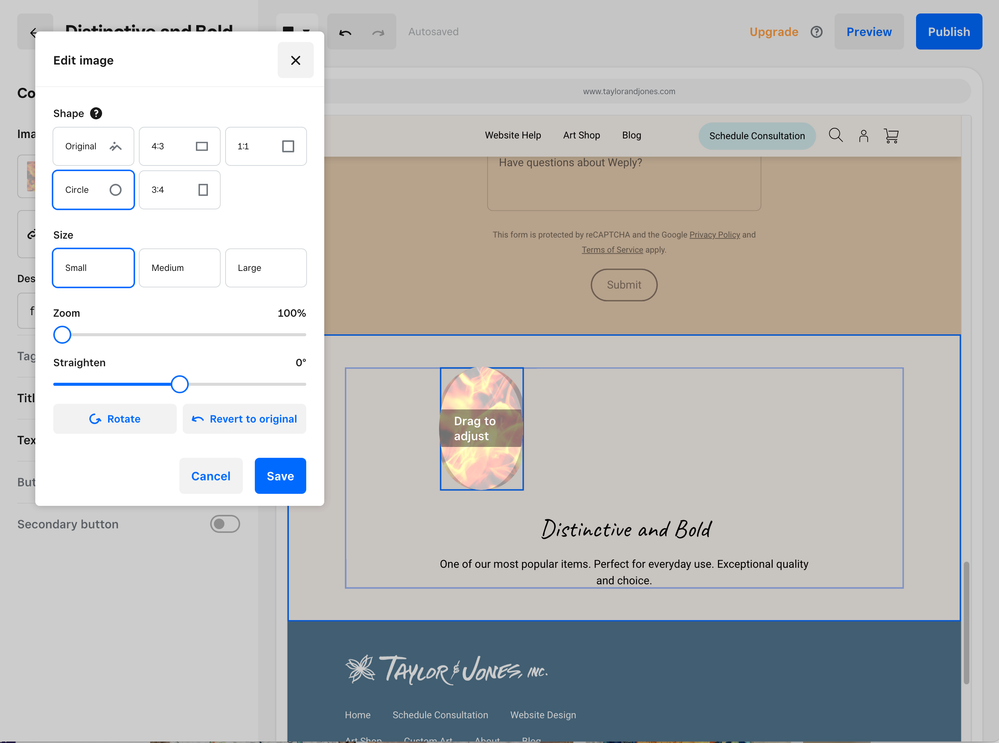This screenshot has height=743, width=999.
Task: Click the account profile icon
Action: pos(863,136)
